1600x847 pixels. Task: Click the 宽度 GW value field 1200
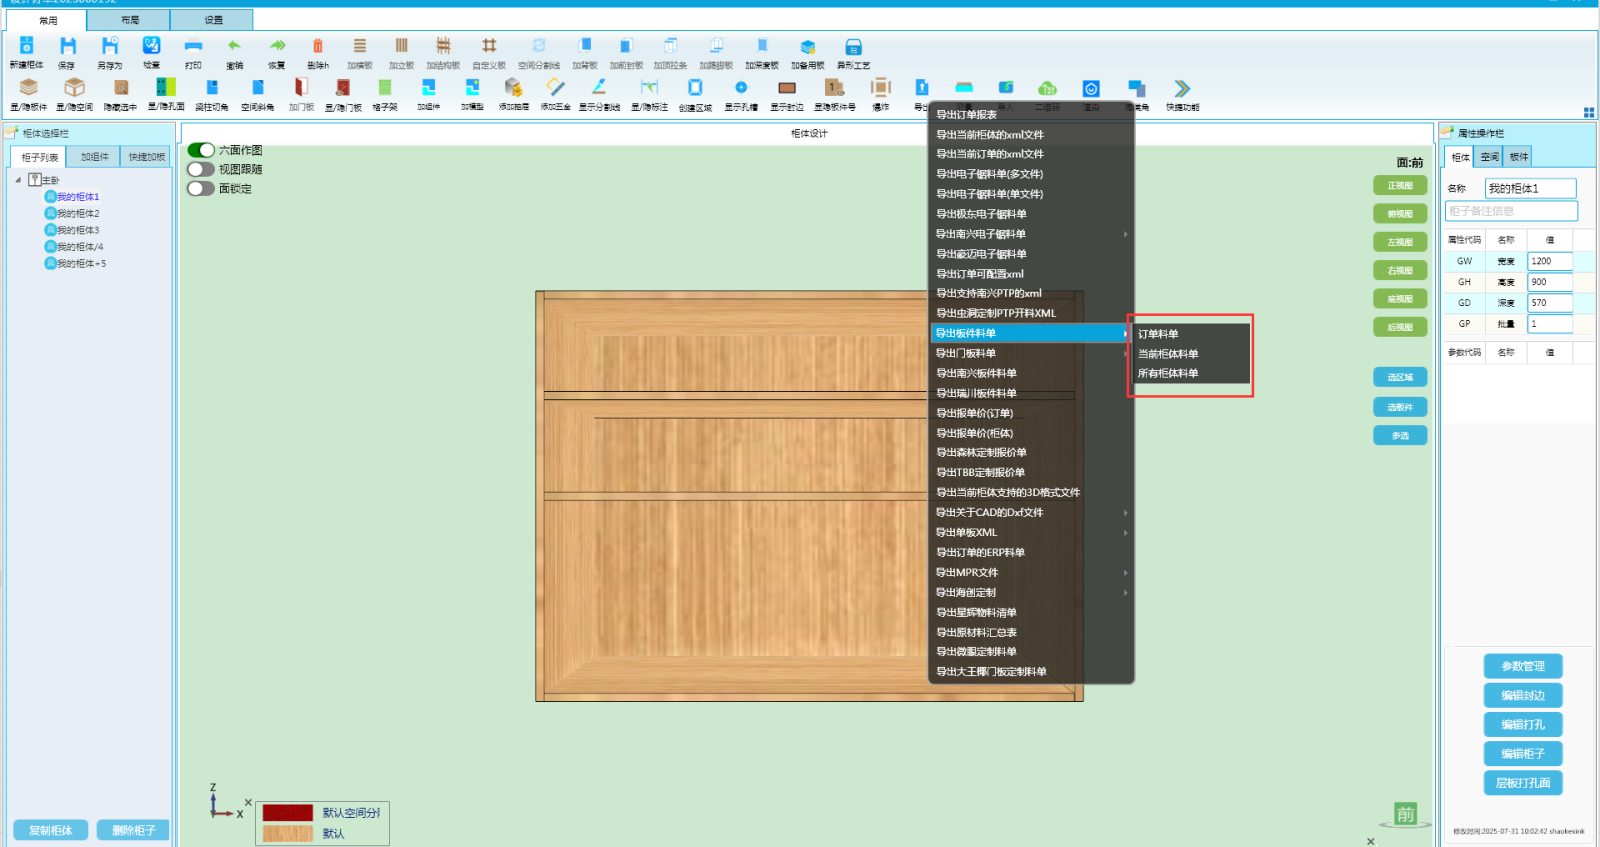coord(1550,261)
